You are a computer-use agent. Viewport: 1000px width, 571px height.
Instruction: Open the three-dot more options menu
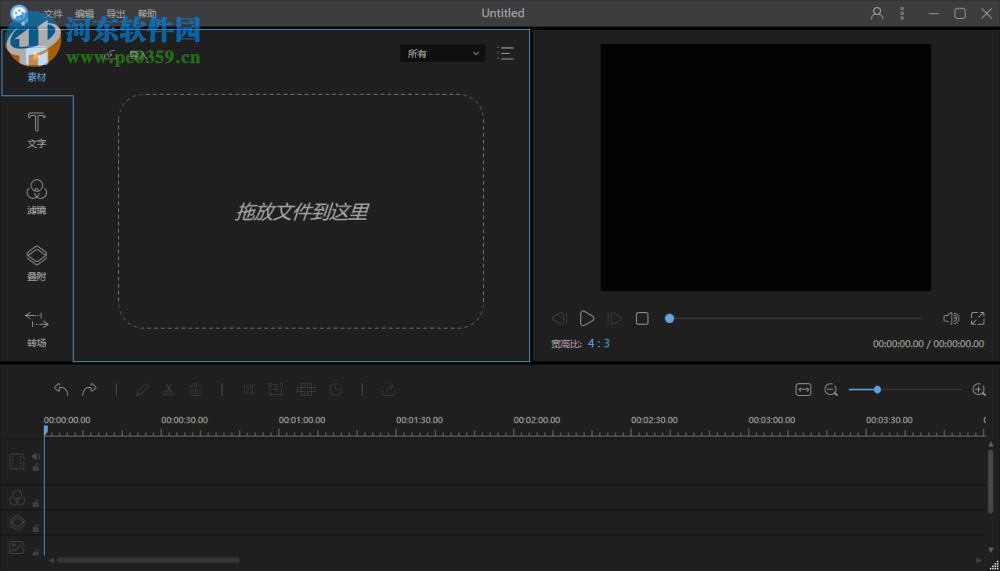pyautogui.click(x=902, y=13)
